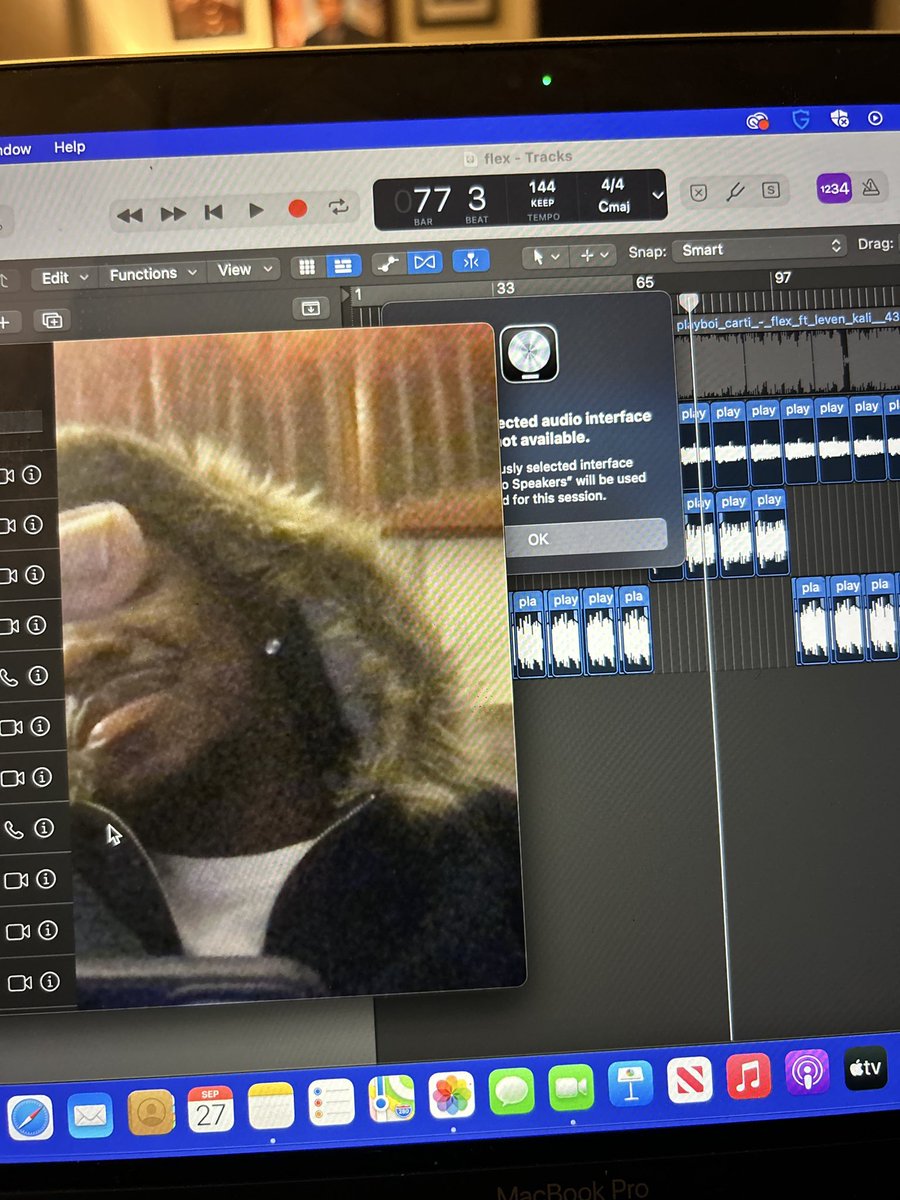Screen dimensions: 900x1200
Task: Click the track header options icon
Action: pos(310,308)
